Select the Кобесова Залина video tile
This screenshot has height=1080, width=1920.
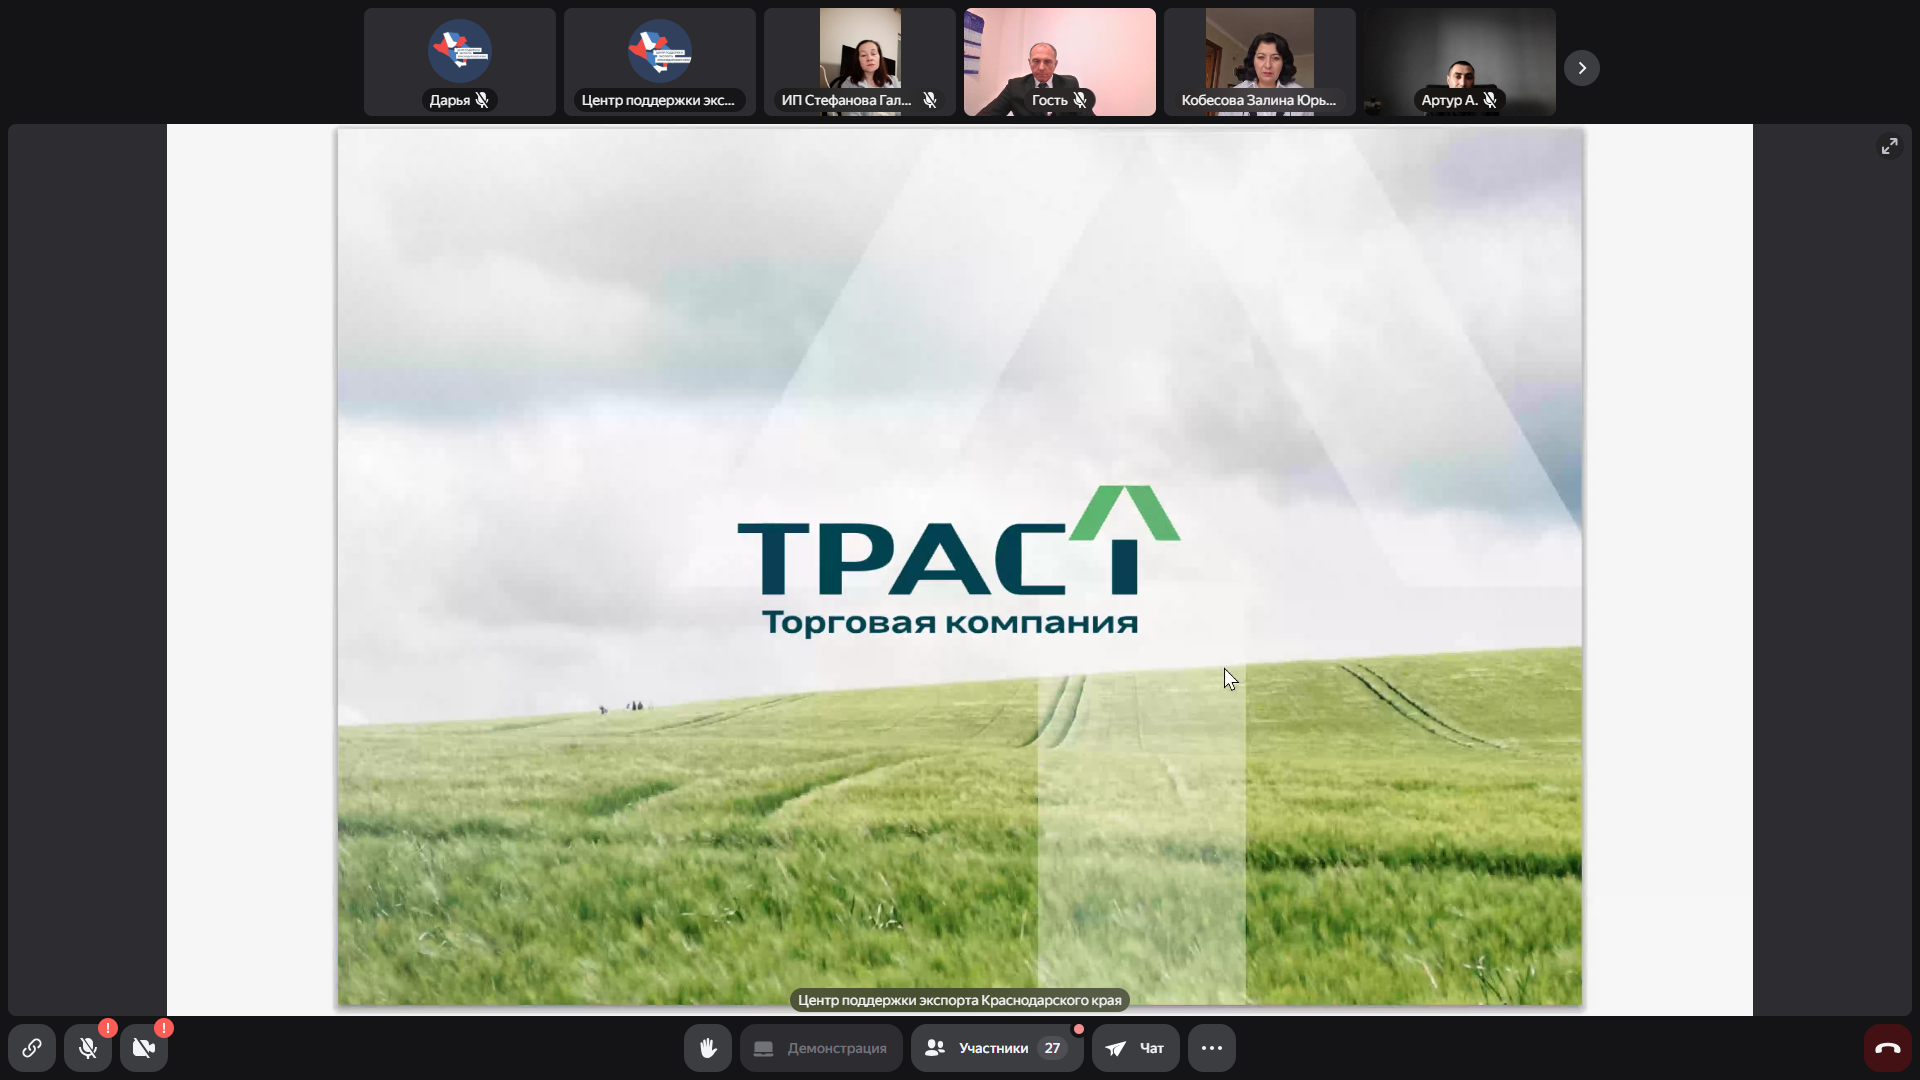tap(1259, 55)
